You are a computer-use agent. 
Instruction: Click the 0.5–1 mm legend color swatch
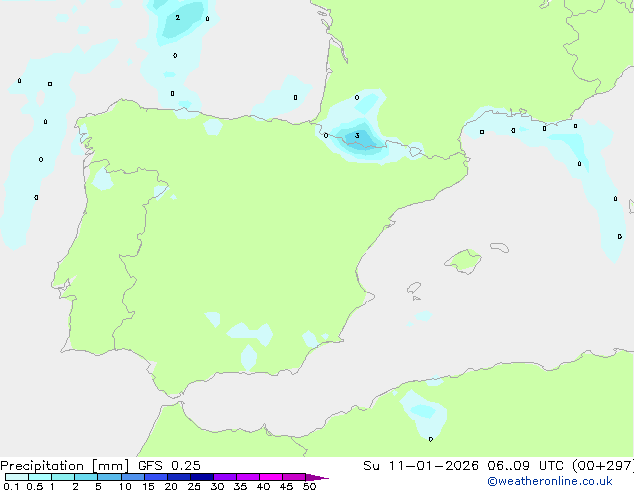[x=40, y=477]
